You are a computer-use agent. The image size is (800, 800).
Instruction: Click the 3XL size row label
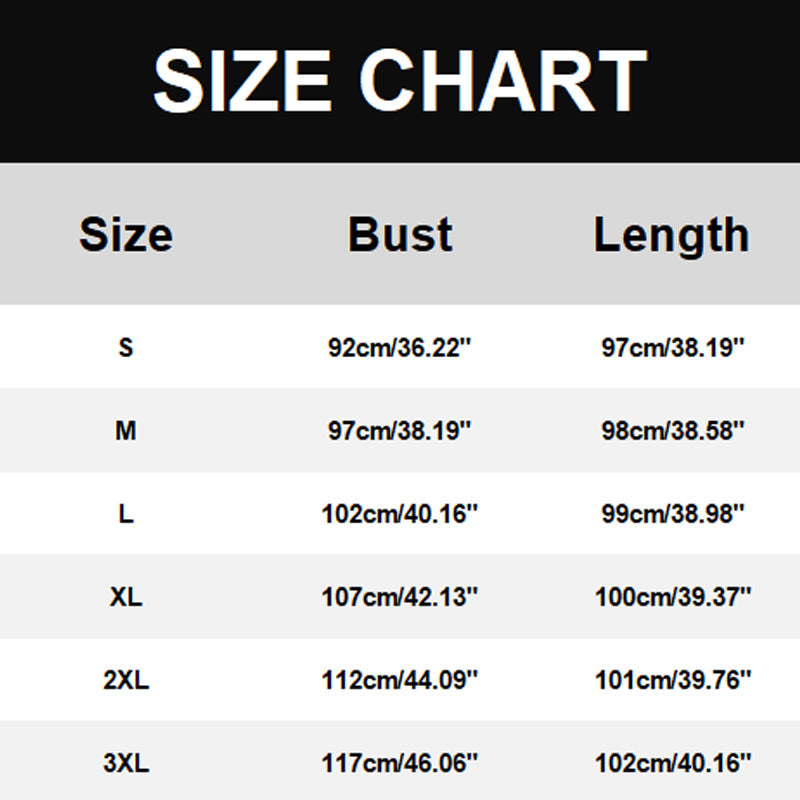pos(126,765)
